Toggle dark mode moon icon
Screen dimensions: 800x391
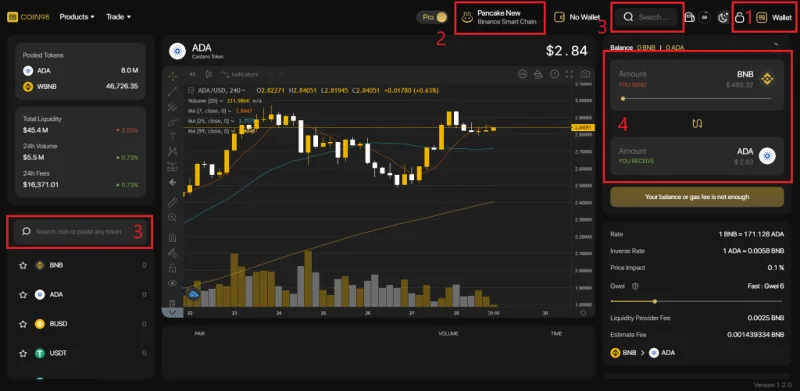[x=722, y=17]
